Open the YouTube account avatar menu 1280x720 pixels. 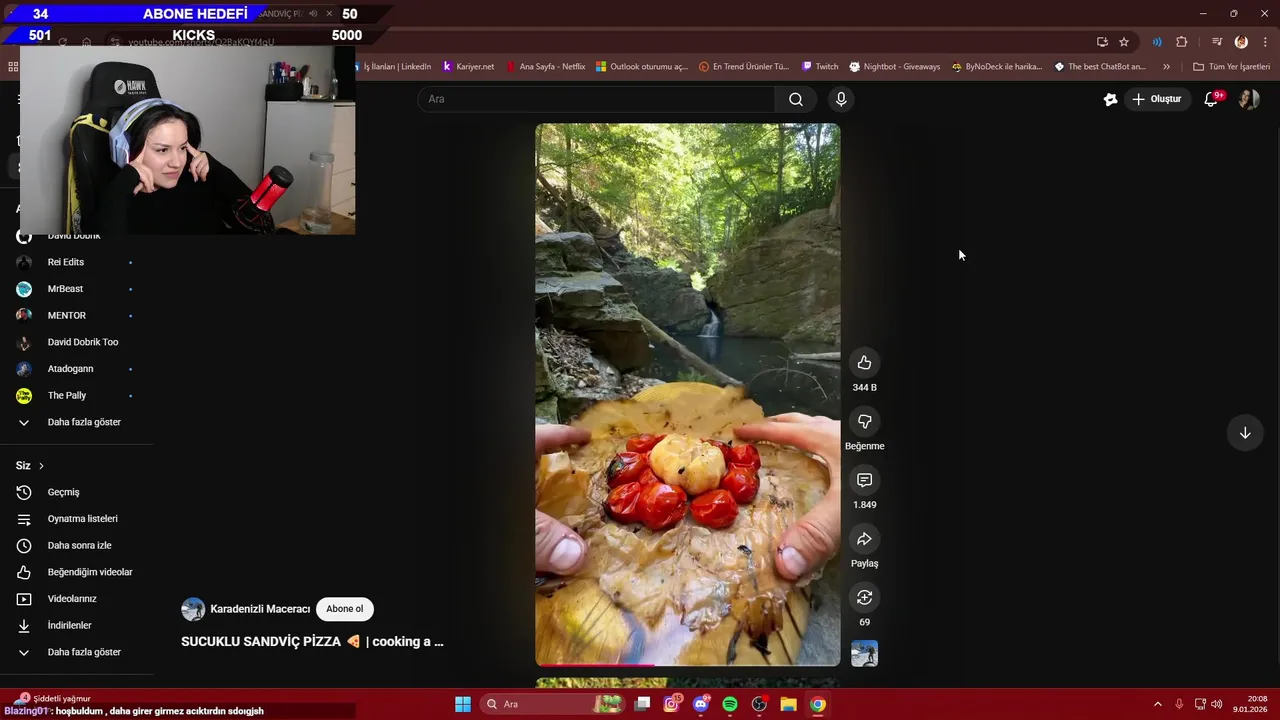pyautogui.click(x=1248, y=99)
